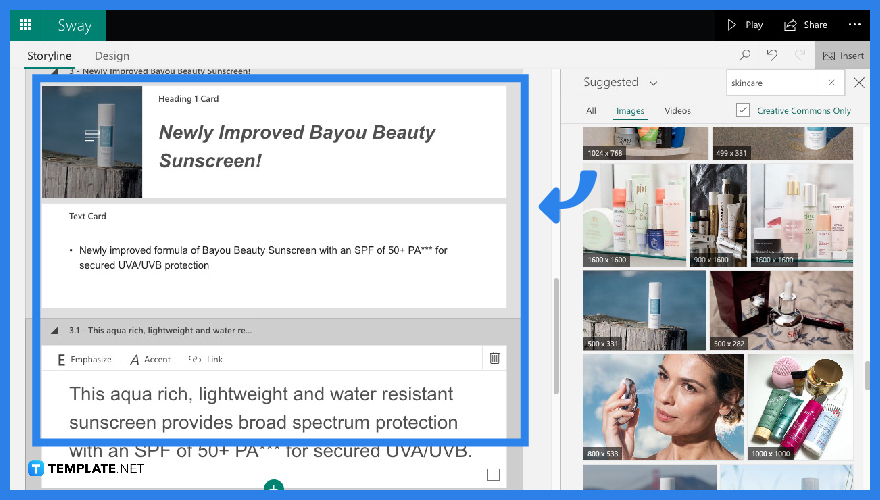Click the Heading 1 Card label
This screenshot has height=500, width=880.
coord(189,99)
